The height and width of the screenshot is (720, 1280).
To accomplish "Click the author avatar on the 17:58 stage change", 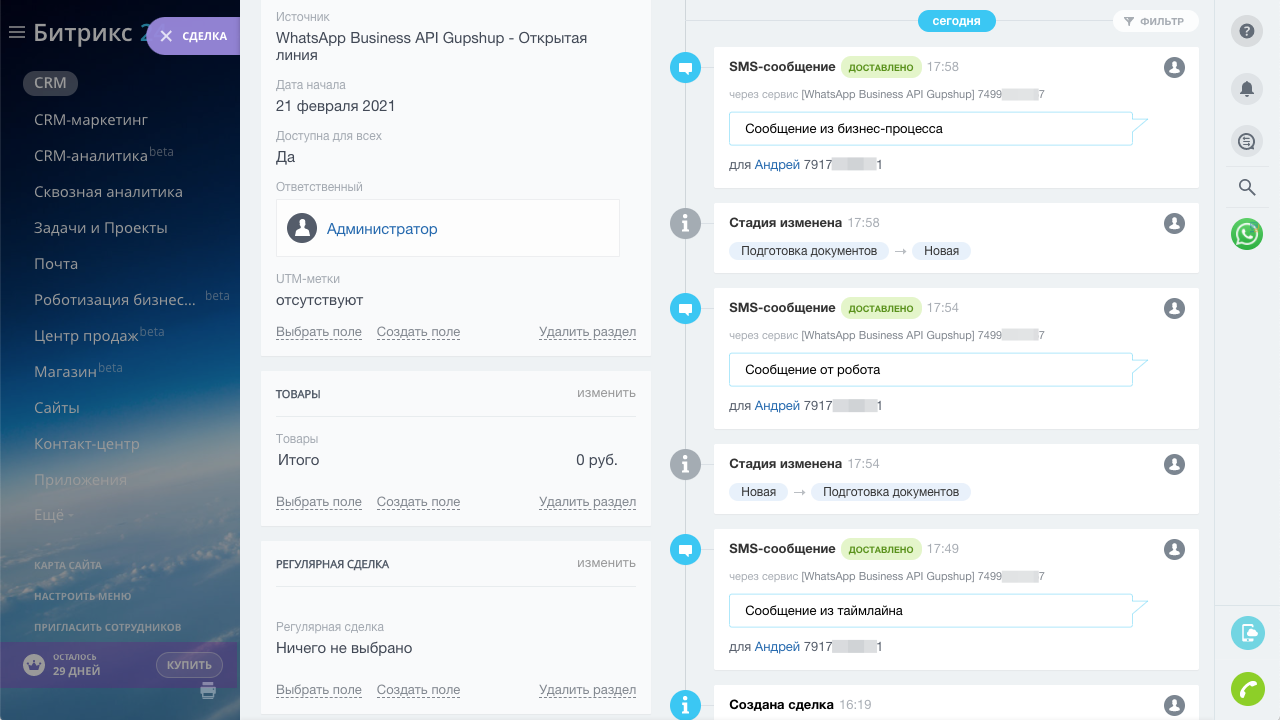I will click(1175, 223).
